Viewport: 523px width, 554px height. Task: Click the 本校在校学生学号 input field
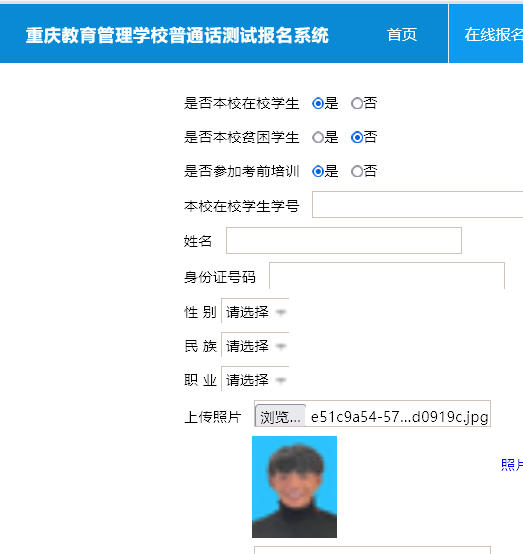coord(418,205)
